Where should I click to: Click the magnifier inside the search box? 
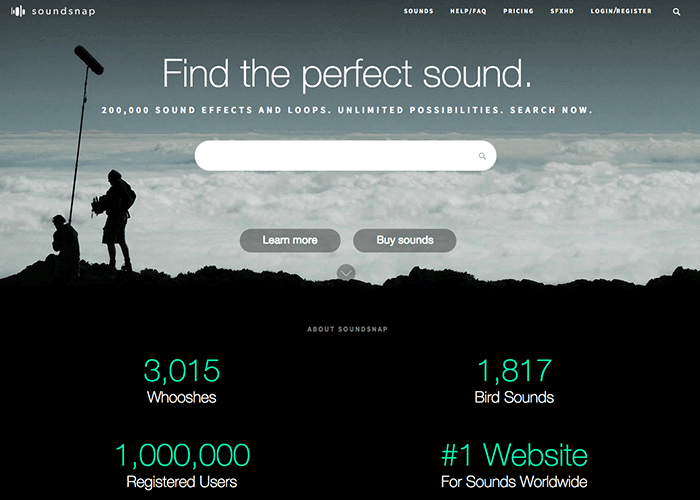click(x=482, y=156)
